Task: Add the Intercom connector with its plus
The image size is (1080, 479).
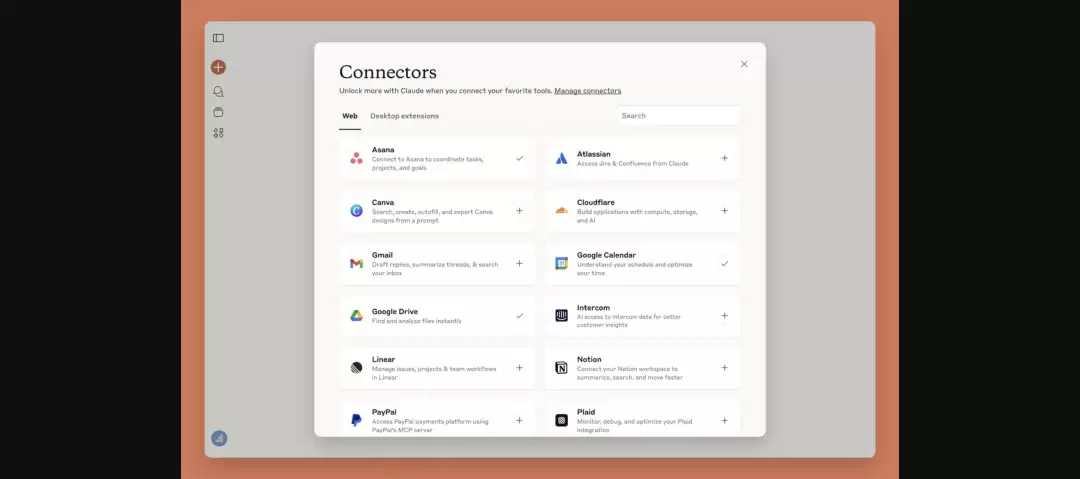Action: coord(725,316)
